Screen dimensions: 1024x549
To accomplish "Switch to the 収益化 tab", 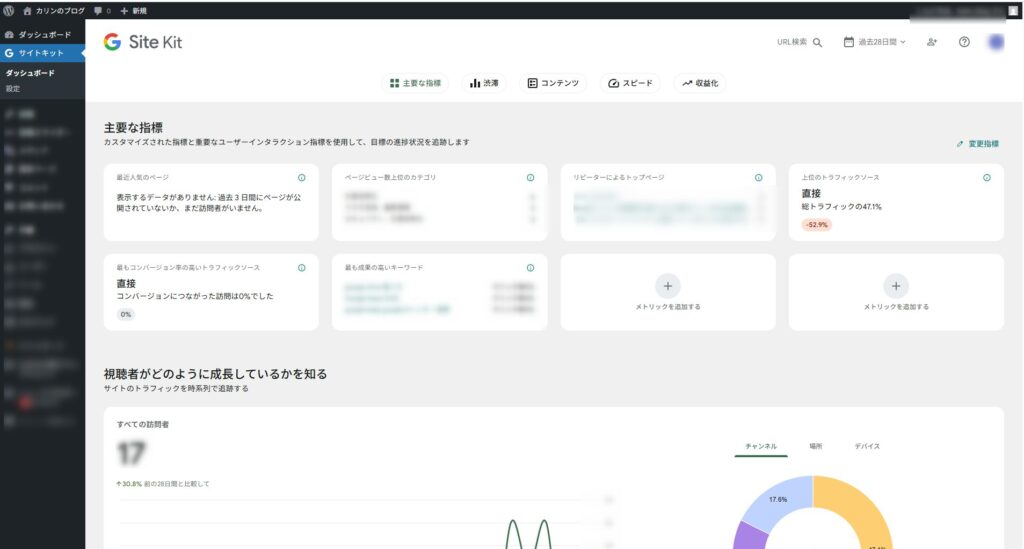I will (700, 83).
